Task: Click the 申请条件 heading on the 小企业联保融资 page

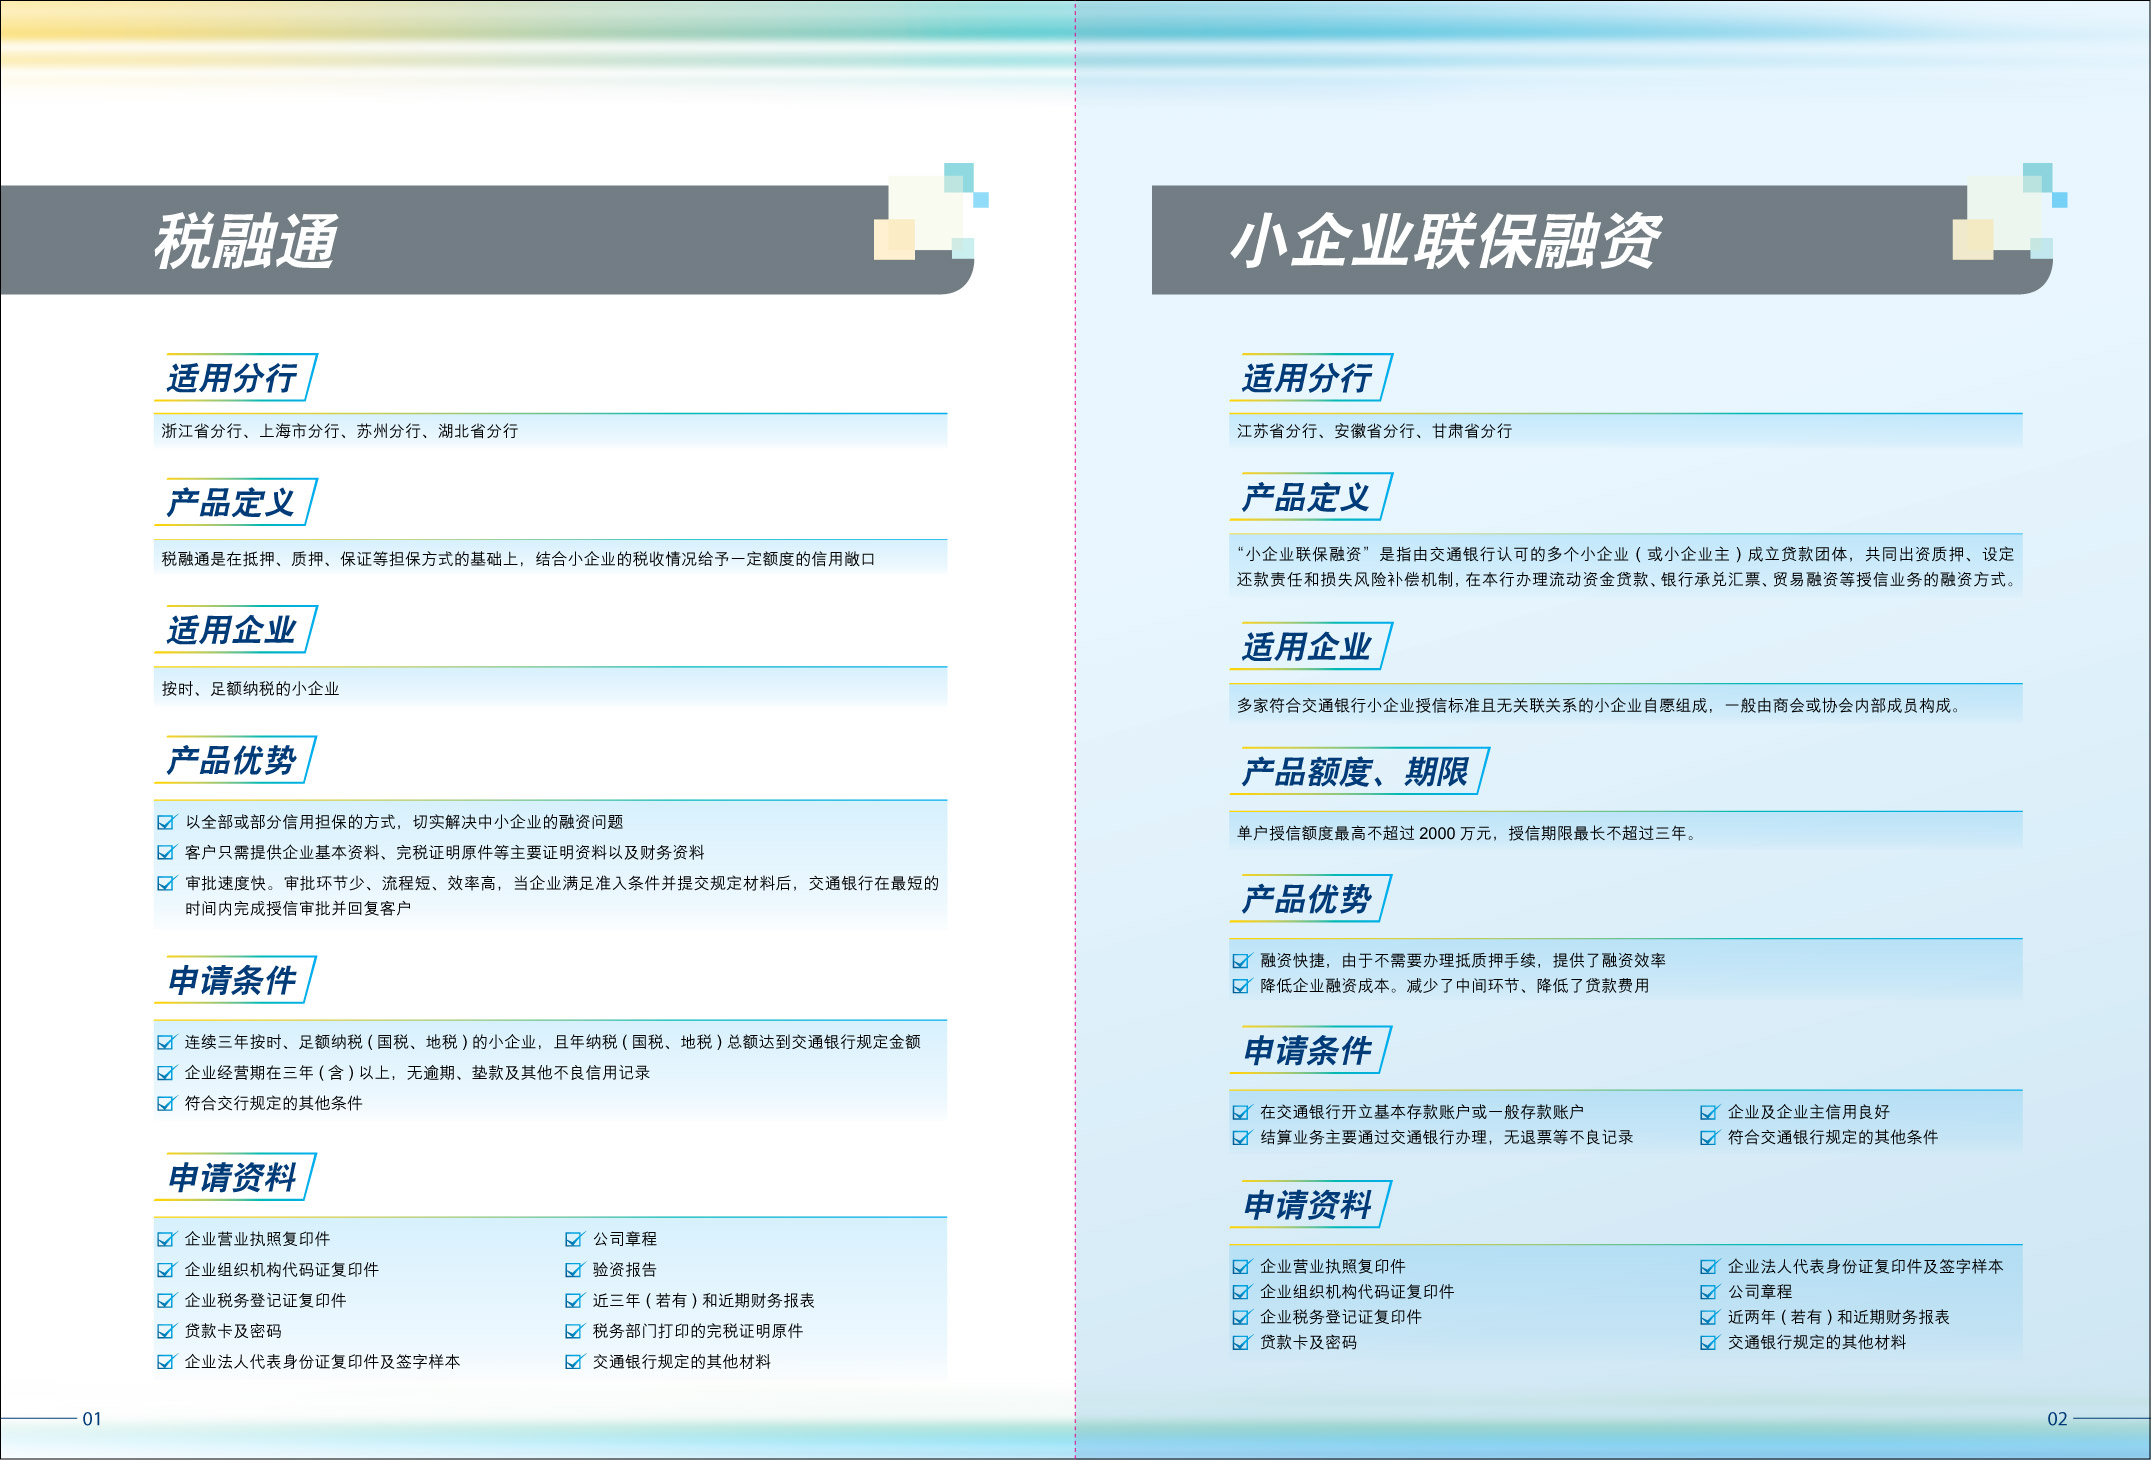Action: pos(1307,1050)
